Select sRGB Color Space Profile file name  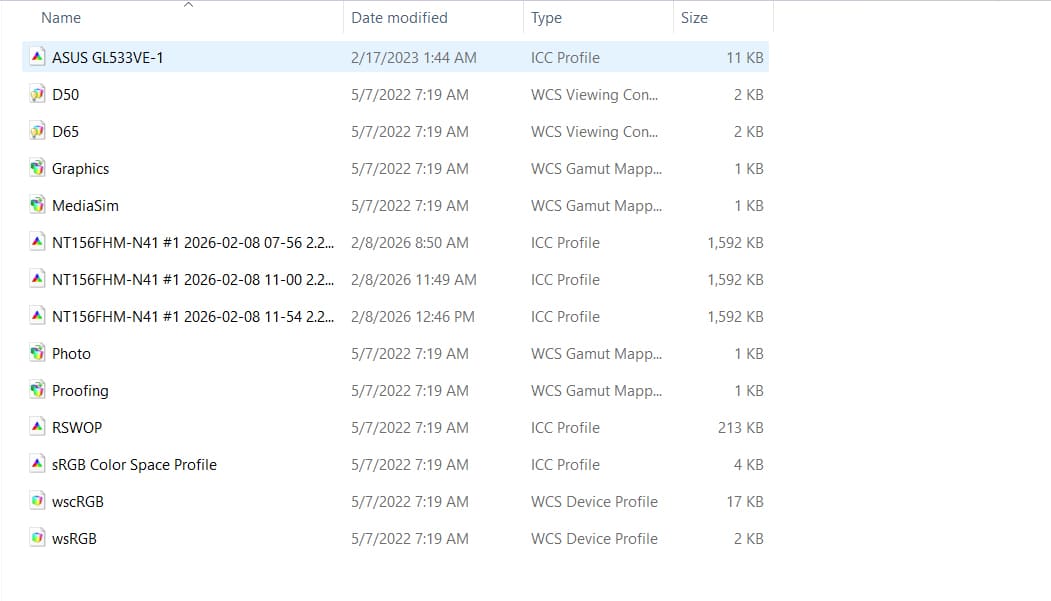pyautogui.click(x=134, y=465)
